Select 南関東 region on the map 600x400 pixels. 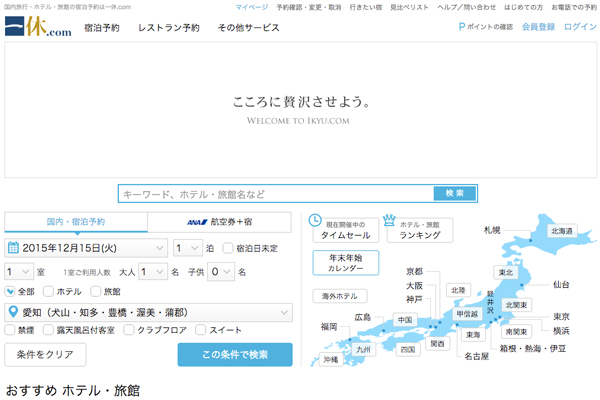[517, 332]
